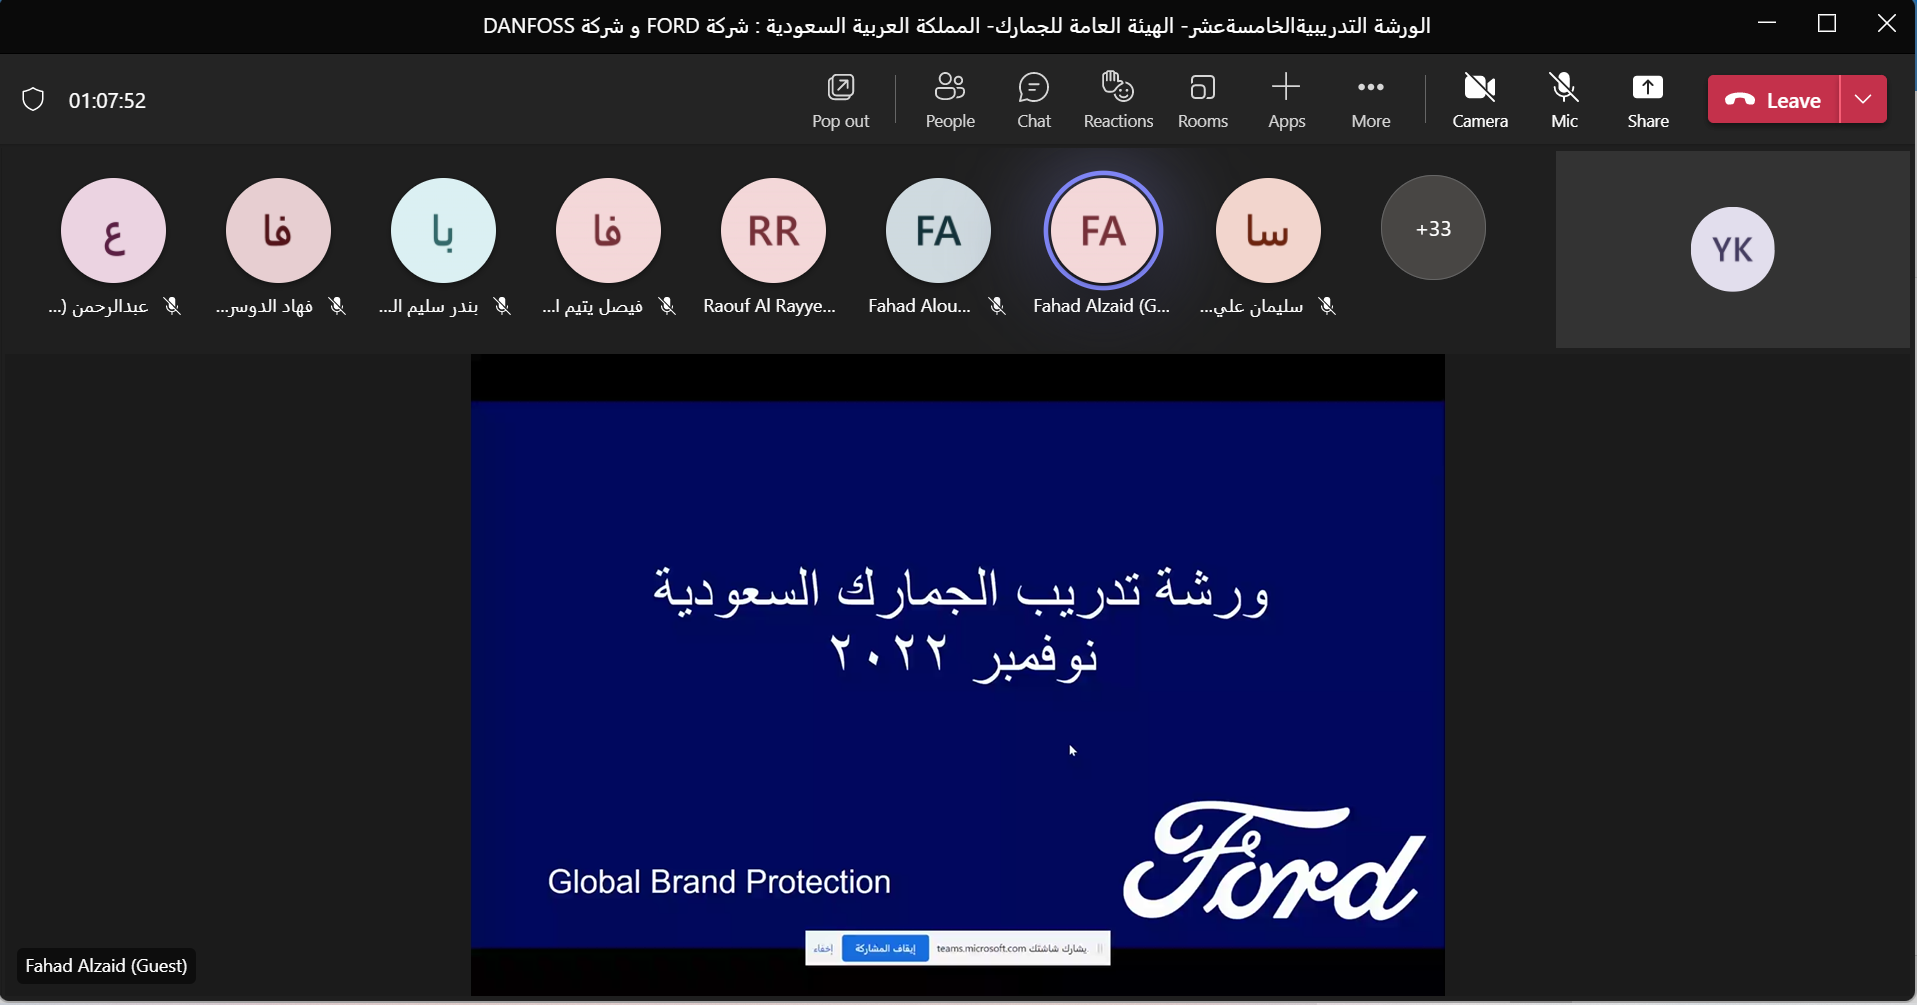Expand the Leave options dropdown arrow

(x=1863, y=99)
